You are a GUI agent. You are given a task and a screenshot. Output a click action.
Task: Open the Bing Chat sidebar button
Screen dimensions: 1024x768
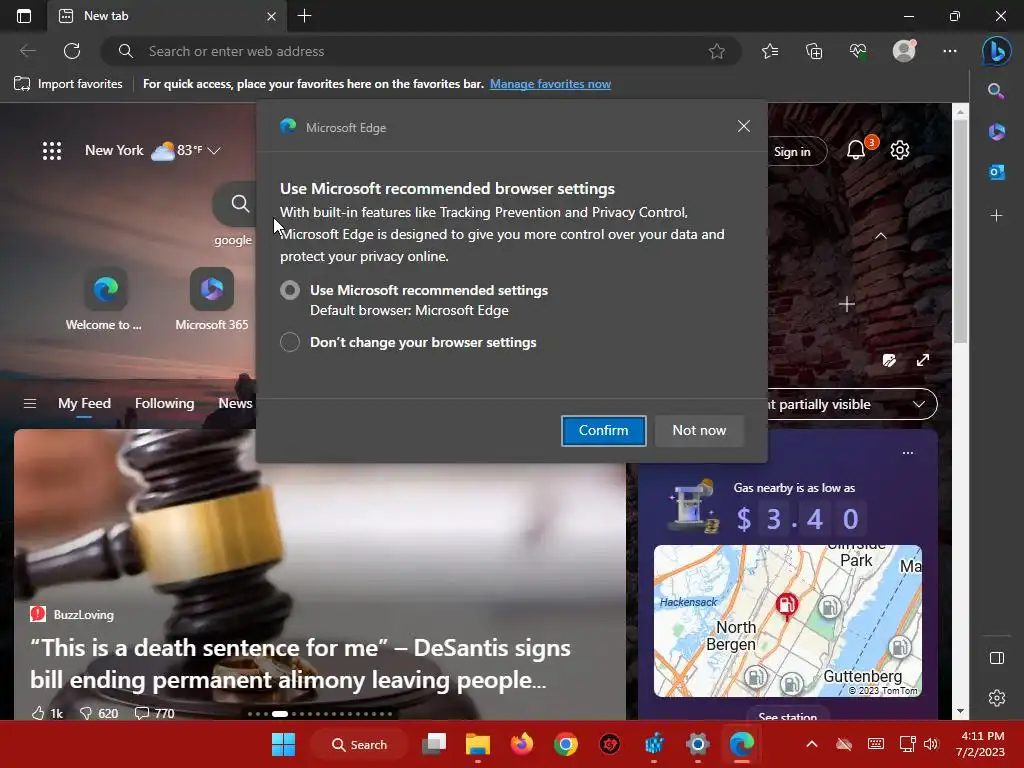click(x=997, y=51)
